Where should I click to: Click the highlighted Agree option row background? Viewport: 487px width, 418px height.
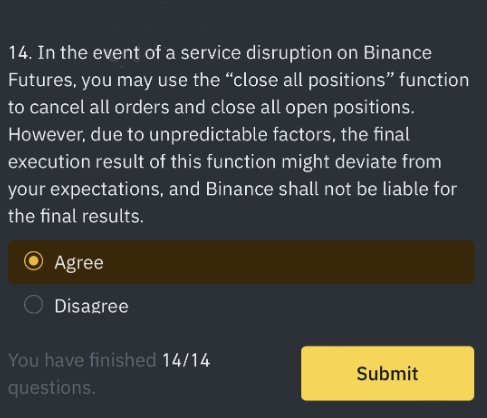coord(241,262)
